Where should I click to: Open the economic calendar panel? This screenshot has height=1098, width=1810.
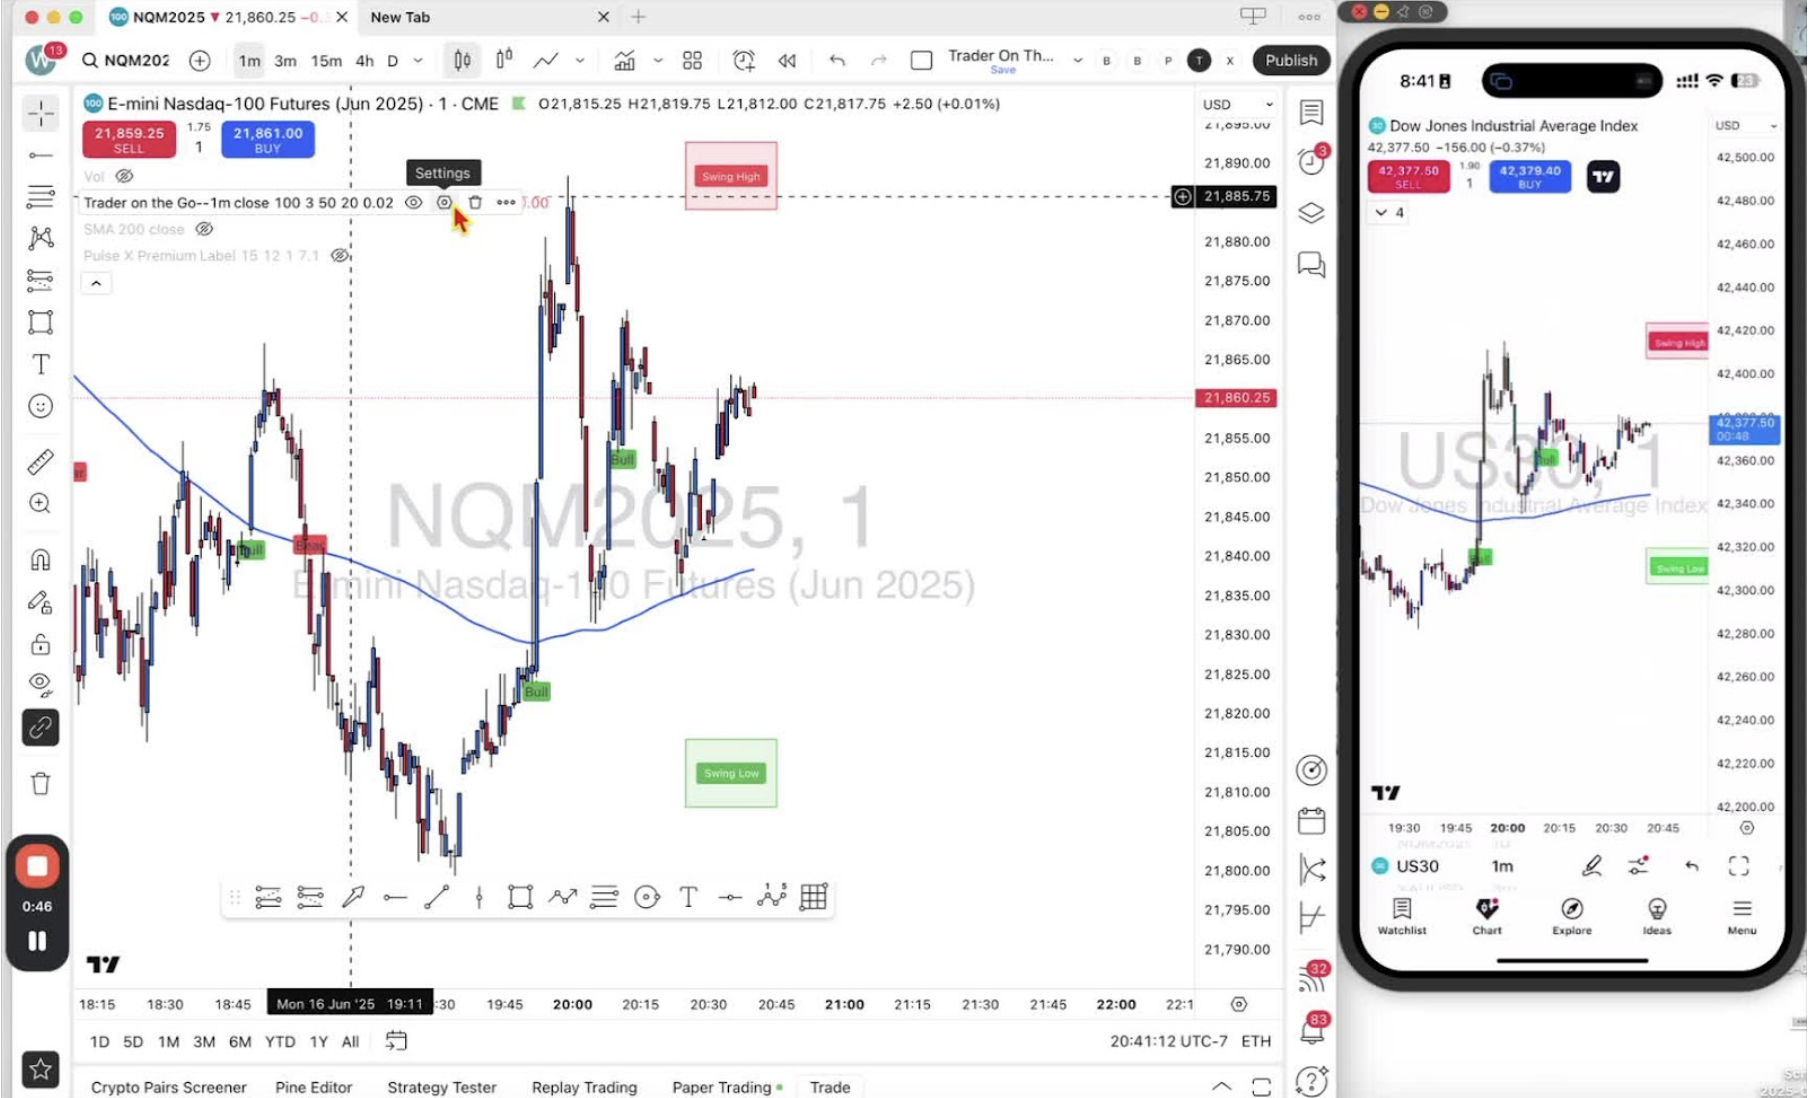coord(1311,821)
